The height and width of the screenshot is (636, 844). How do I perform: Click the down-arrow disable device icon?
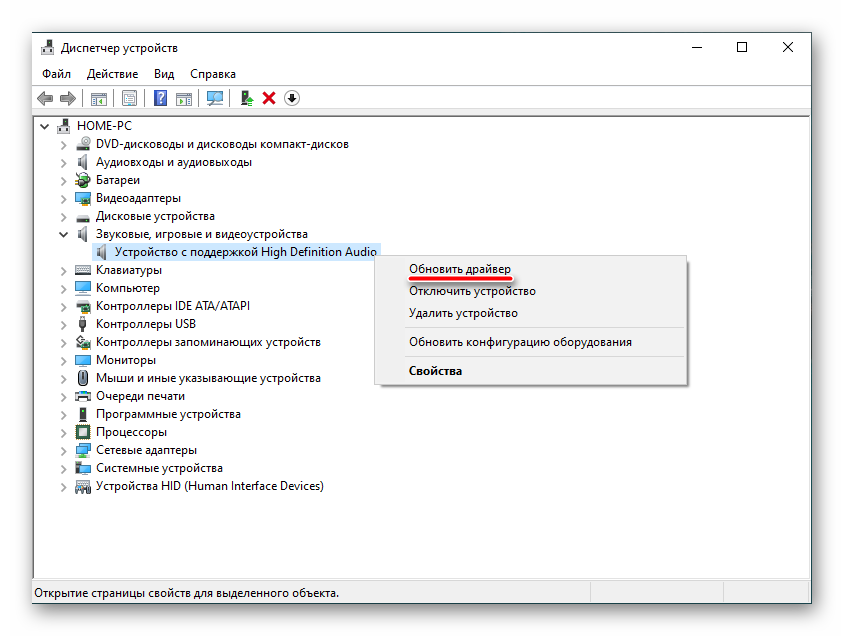point(292,98)
